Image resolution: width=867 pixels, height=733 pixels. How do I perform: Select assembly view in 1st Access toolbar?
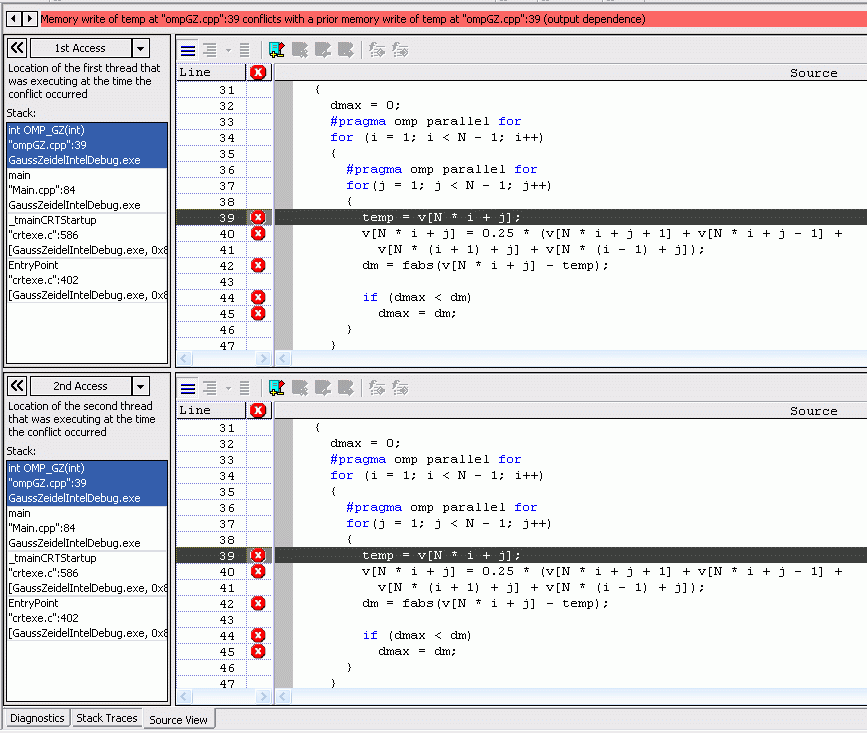(x=244, y=51)
